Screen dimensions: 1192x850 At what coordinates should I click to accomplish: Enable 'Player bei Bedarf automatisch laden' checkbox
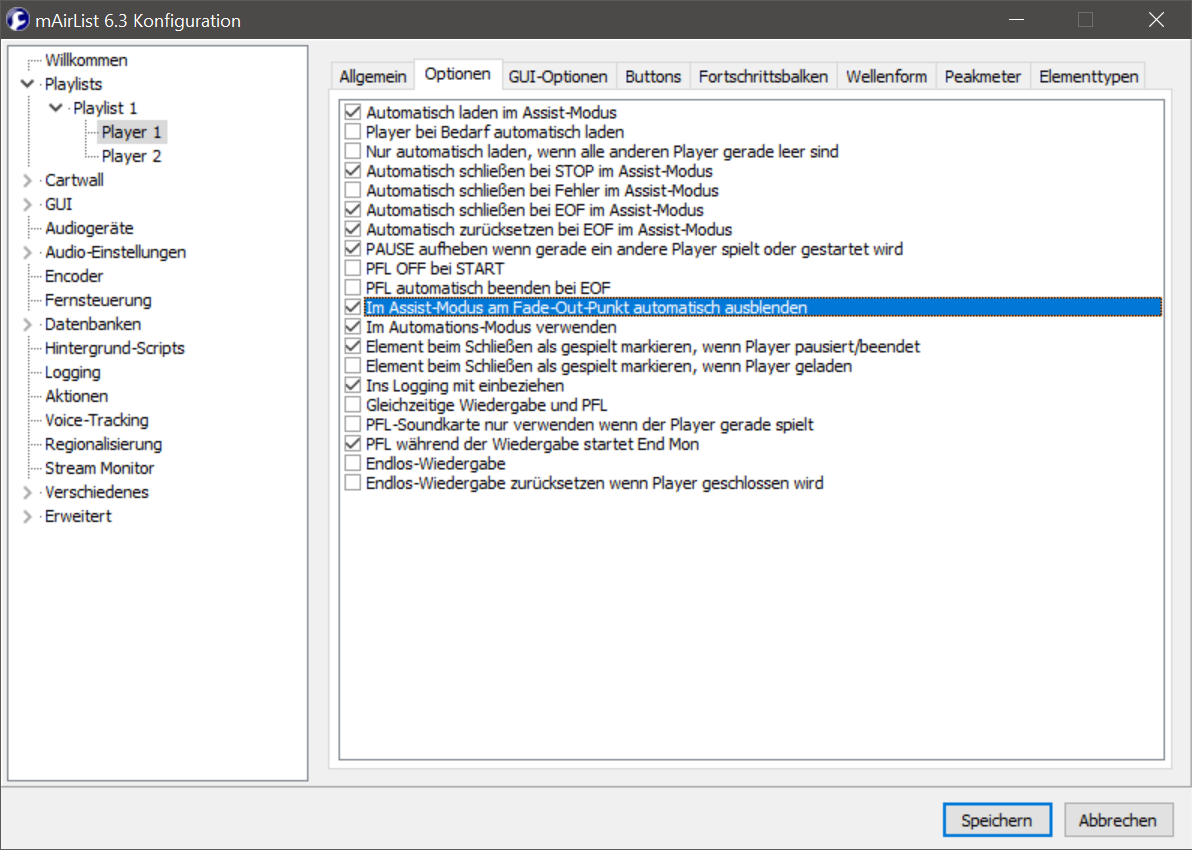pos(352,132)
